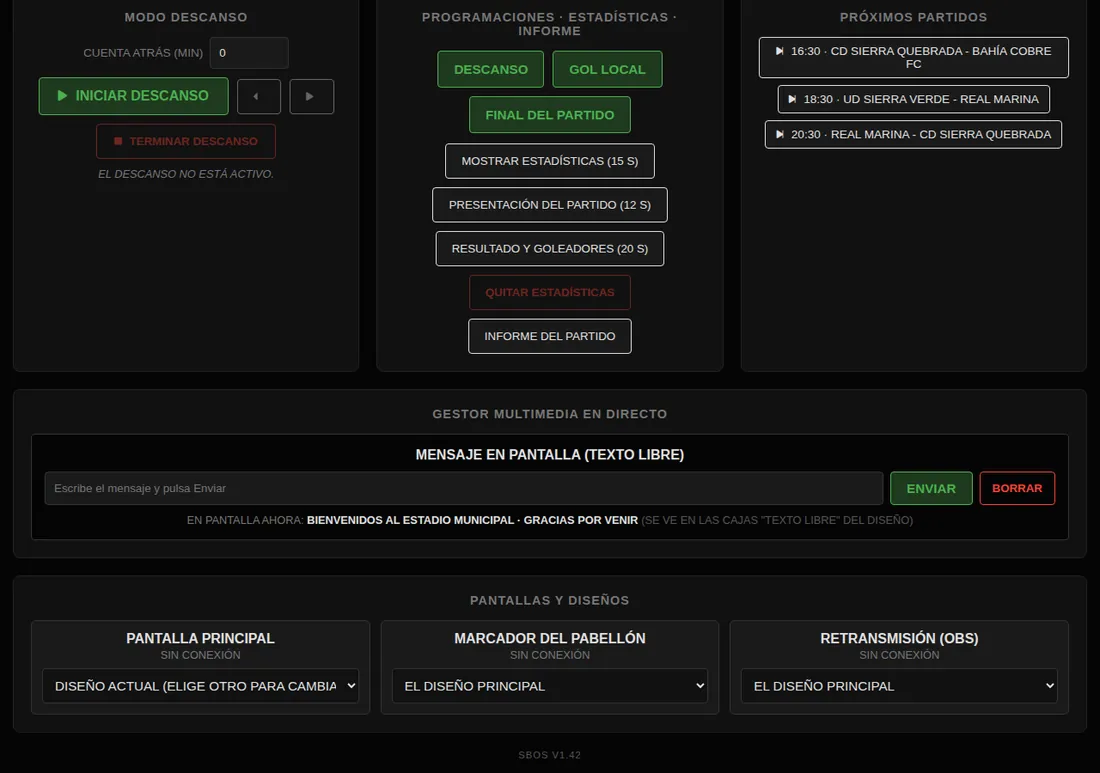Display Resultado y Goleadores (20 s)
Screen dimensions: 1100x773
click(x=550, y=248)
